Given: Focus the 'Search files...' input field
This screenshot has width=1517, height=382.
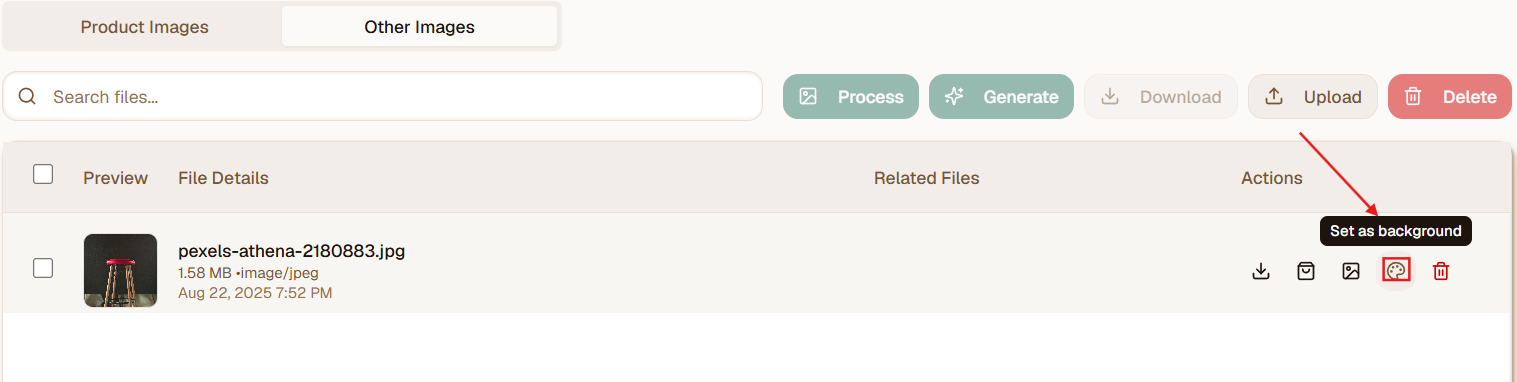Looking at the screenshot, I should [383, 97].
